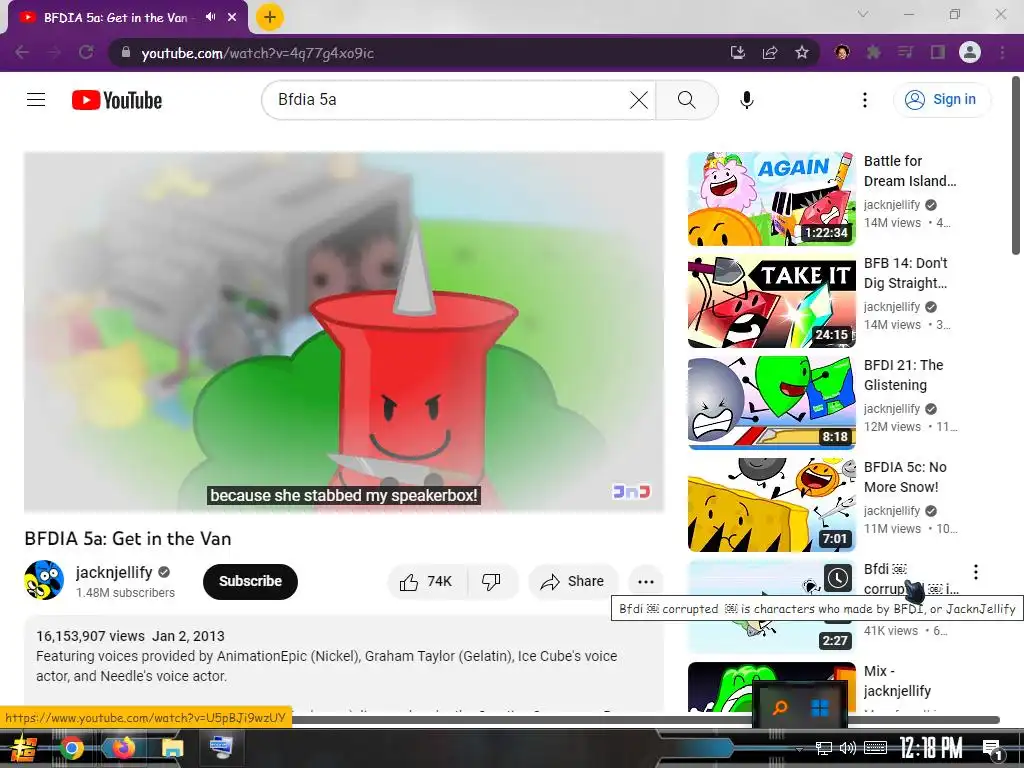Open Firefox from the taskbar
The height and width of the screenshot is (768, 1024).
point(122,748)
